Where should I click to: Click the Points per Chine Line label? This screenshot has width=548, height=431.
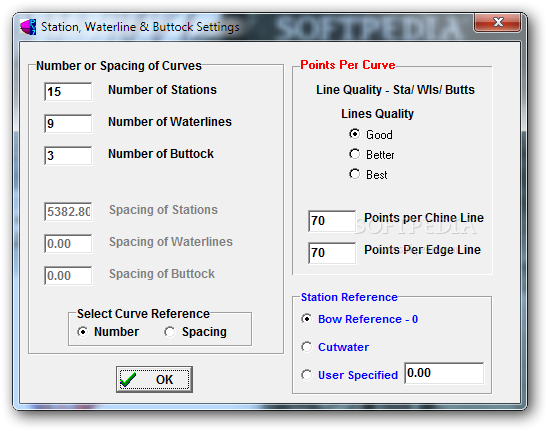point(424,218)
